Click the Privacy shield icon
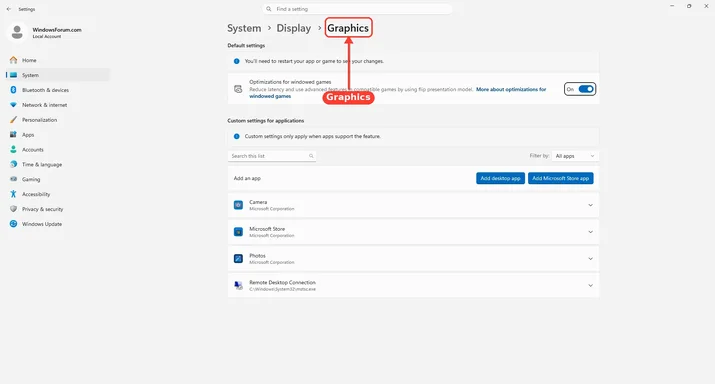Viewport: 715px width, 384px height. (13, 209)
